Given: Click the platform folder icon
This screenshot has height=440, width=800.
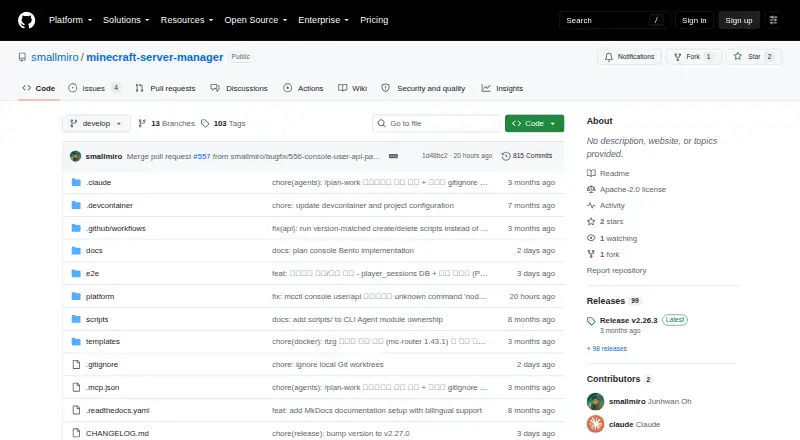Looking at the screenshot, I should point(76,297).
